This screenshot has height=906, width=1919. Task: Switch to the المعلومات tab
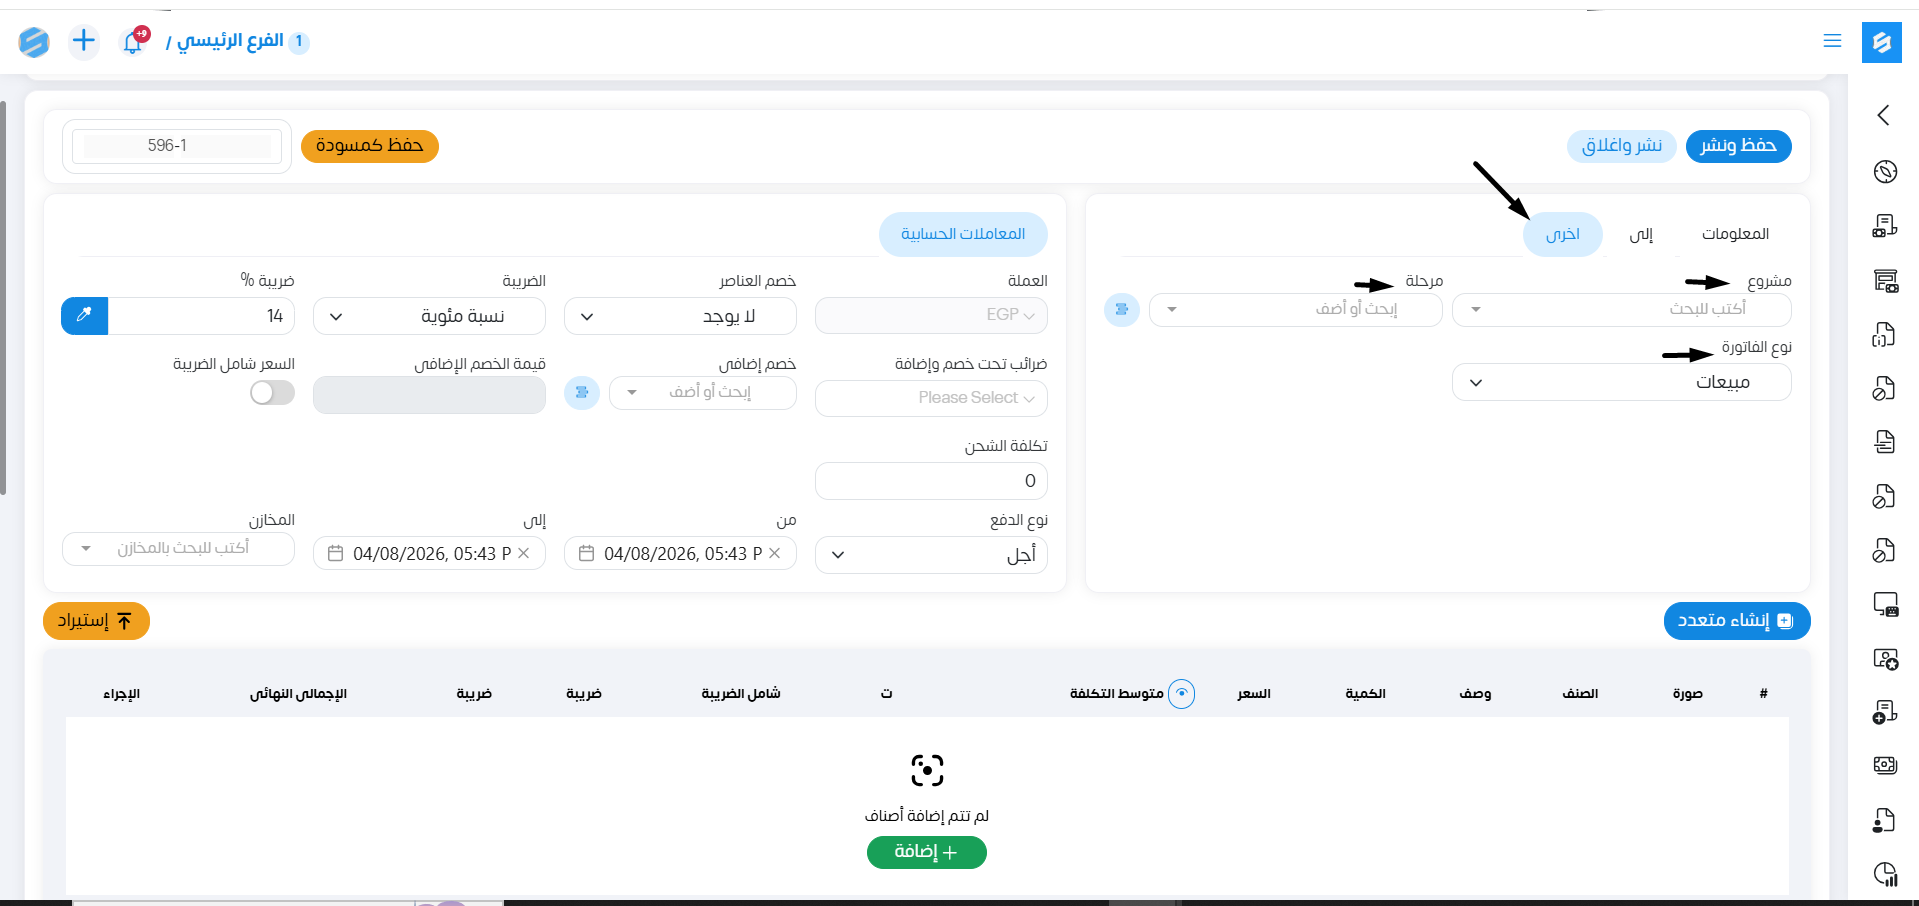(1735, 234)
